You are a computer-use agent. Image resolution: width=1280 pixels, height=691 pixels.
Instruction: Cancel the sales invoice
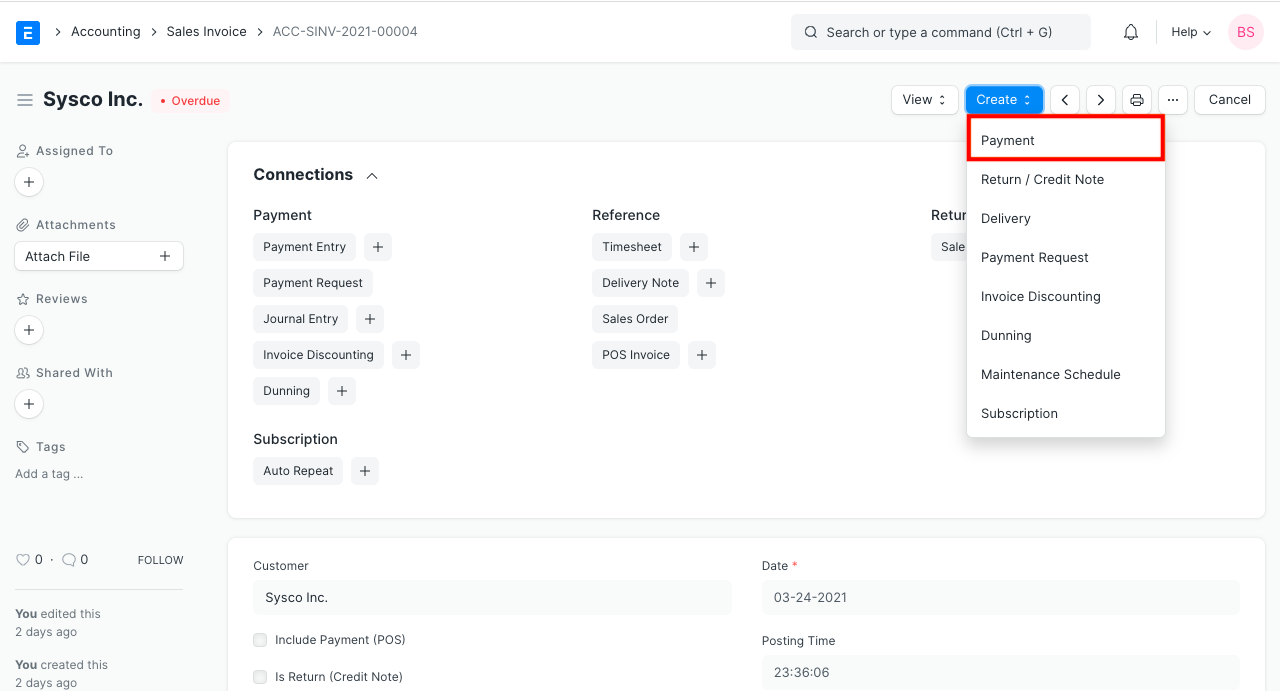1229,99
